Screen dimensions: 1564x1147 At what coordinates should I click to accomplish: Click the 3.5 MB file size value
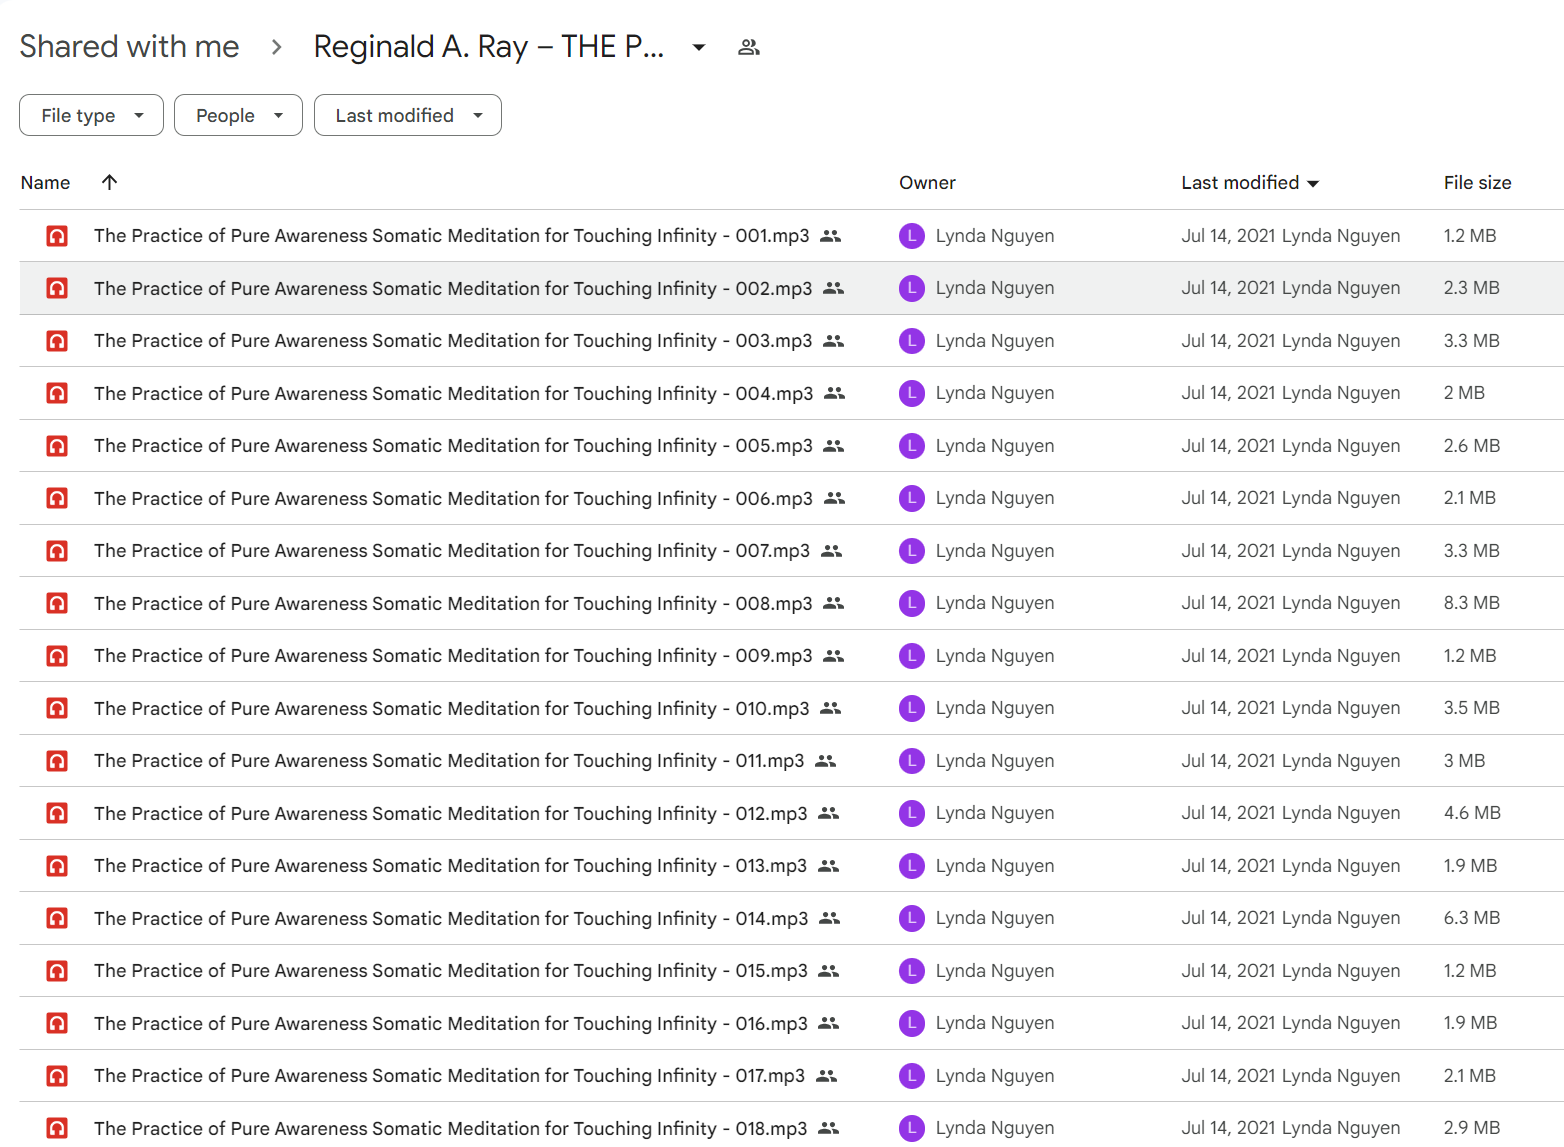click(x=1472, y=708)
